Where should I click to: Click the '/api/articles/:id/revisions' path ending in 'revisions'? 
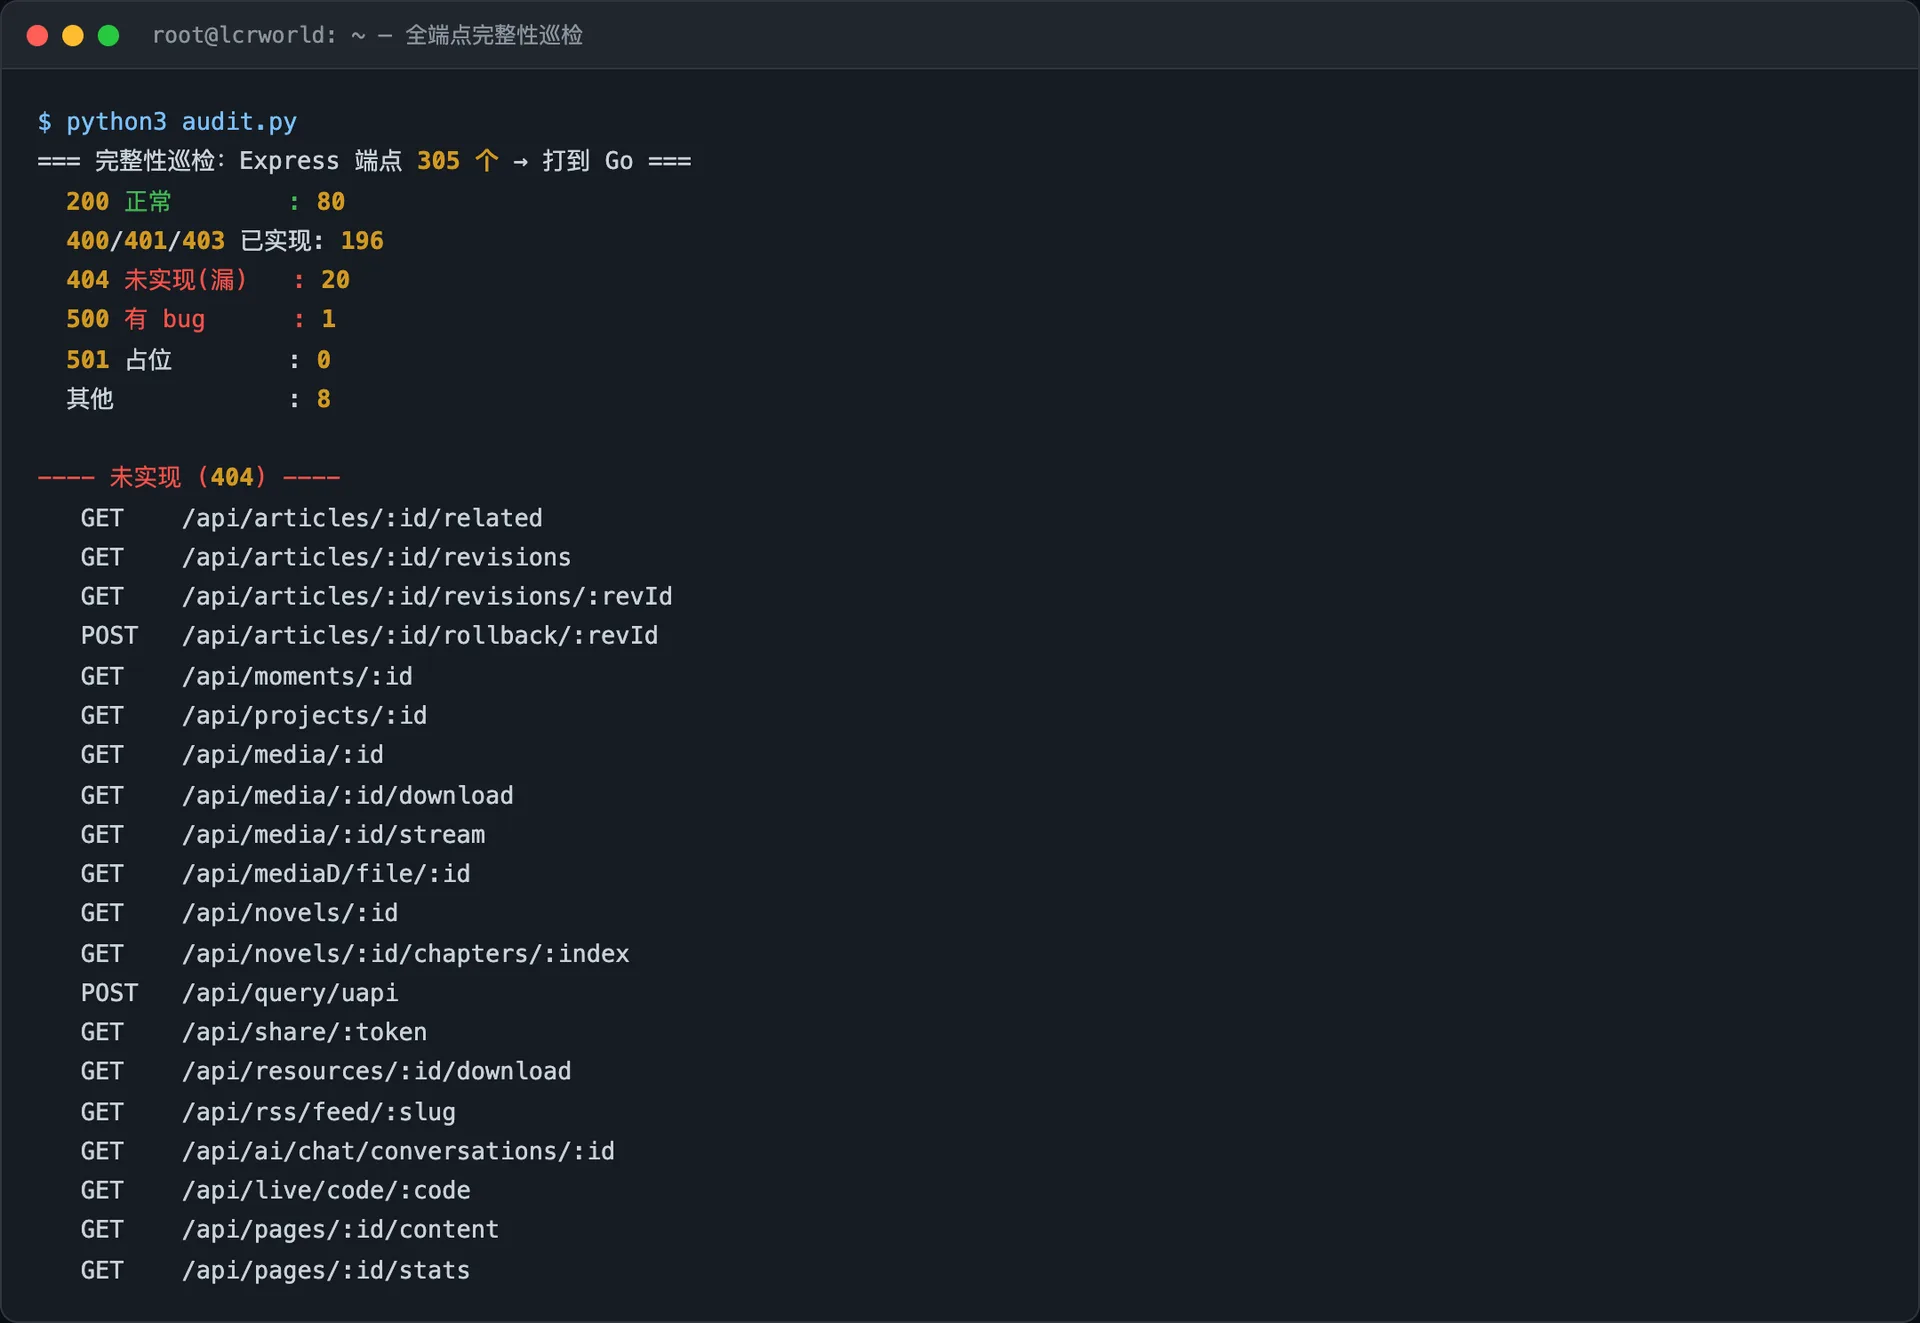[x=376, y=557]
